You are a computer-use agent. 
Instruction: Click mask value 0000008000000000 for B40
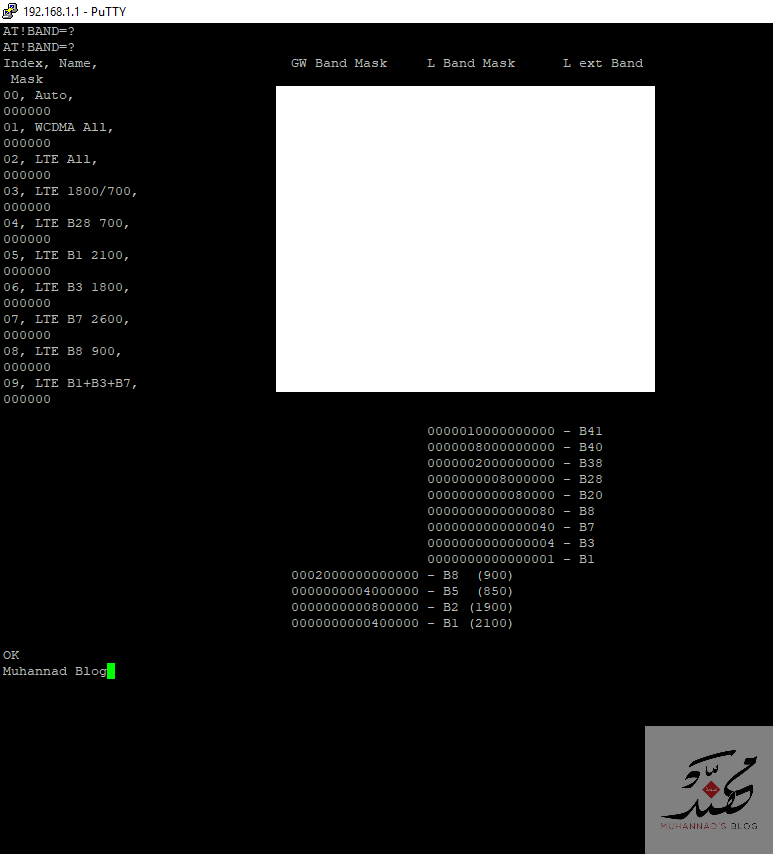click(491, 447)
